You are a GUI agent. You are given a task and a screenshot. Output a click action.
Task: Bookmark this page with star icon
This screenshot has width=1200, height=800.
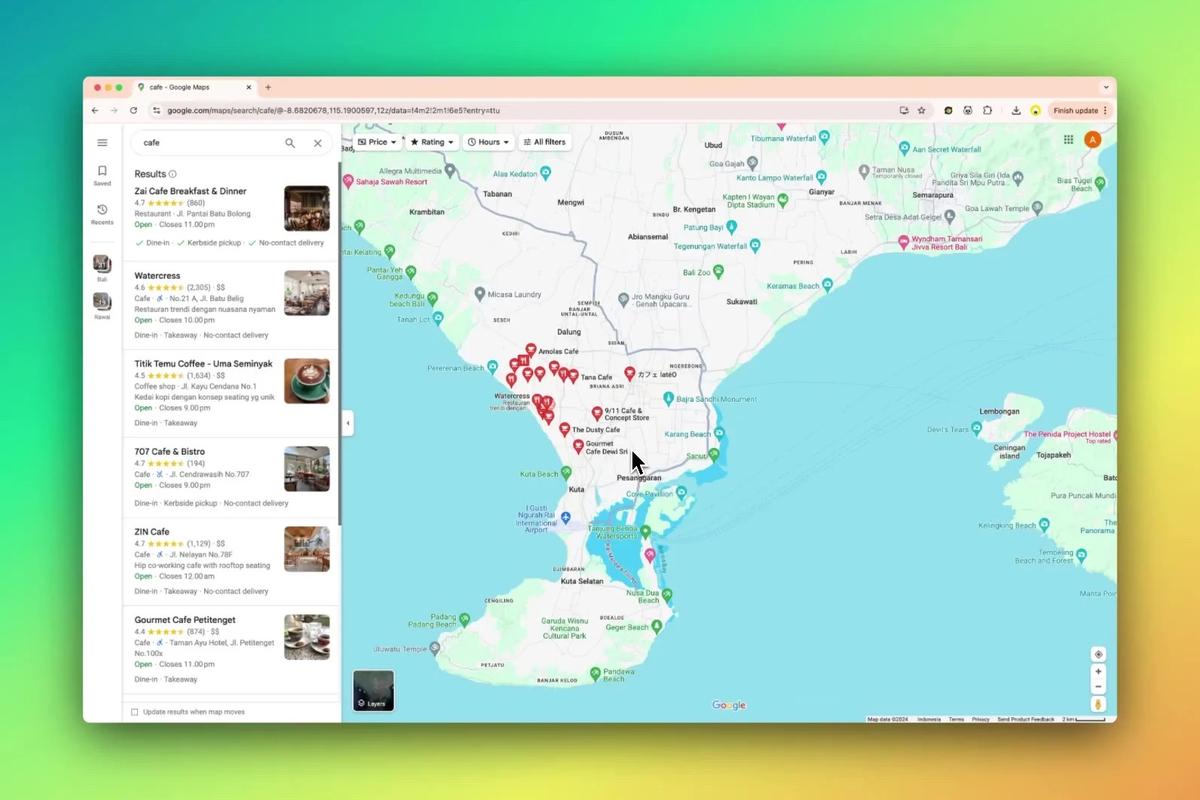[x=921, y=110]
